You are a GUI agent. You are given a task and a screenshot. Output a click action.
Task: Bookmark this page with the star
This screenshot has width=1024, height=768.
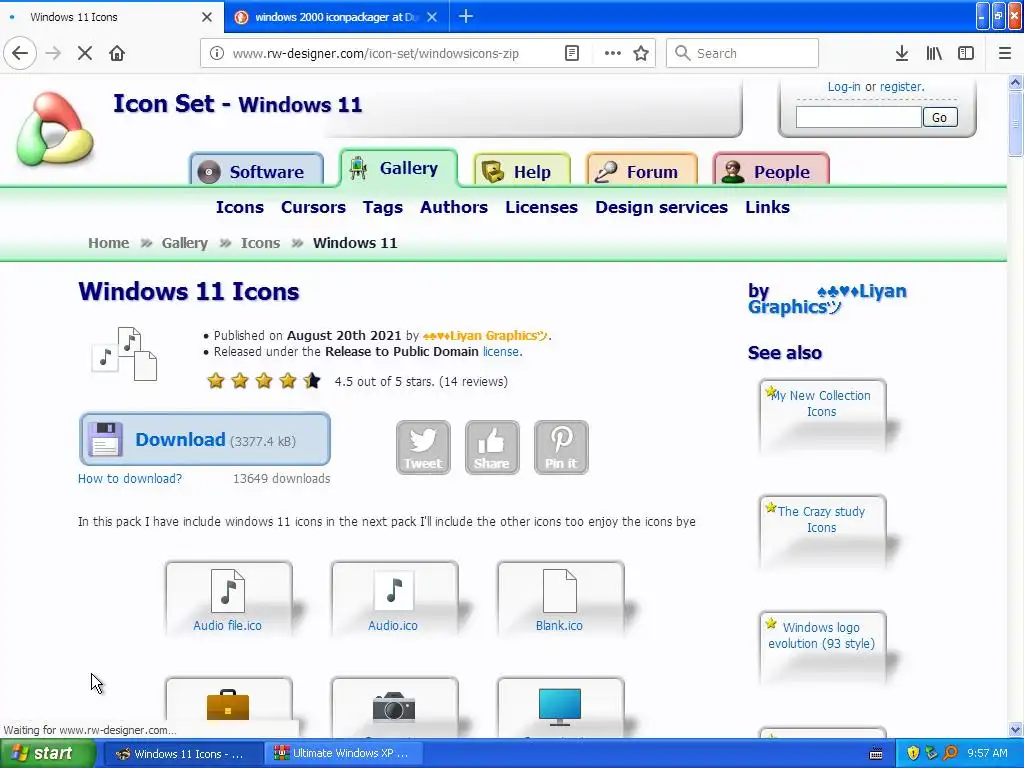click(x=641, y=53)
